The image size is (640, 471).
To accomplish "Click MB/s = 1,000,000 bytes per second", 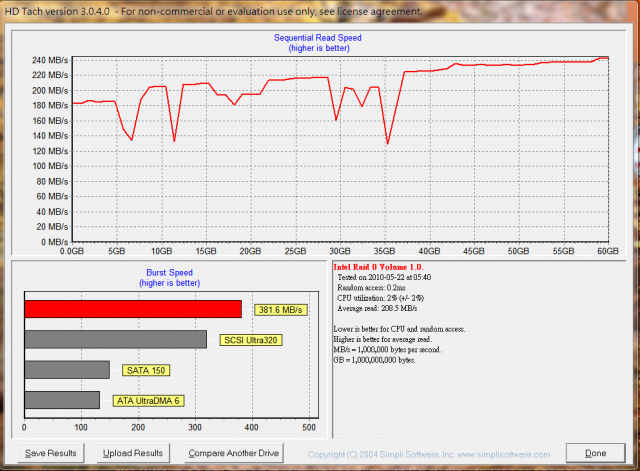I will [387, 350].
